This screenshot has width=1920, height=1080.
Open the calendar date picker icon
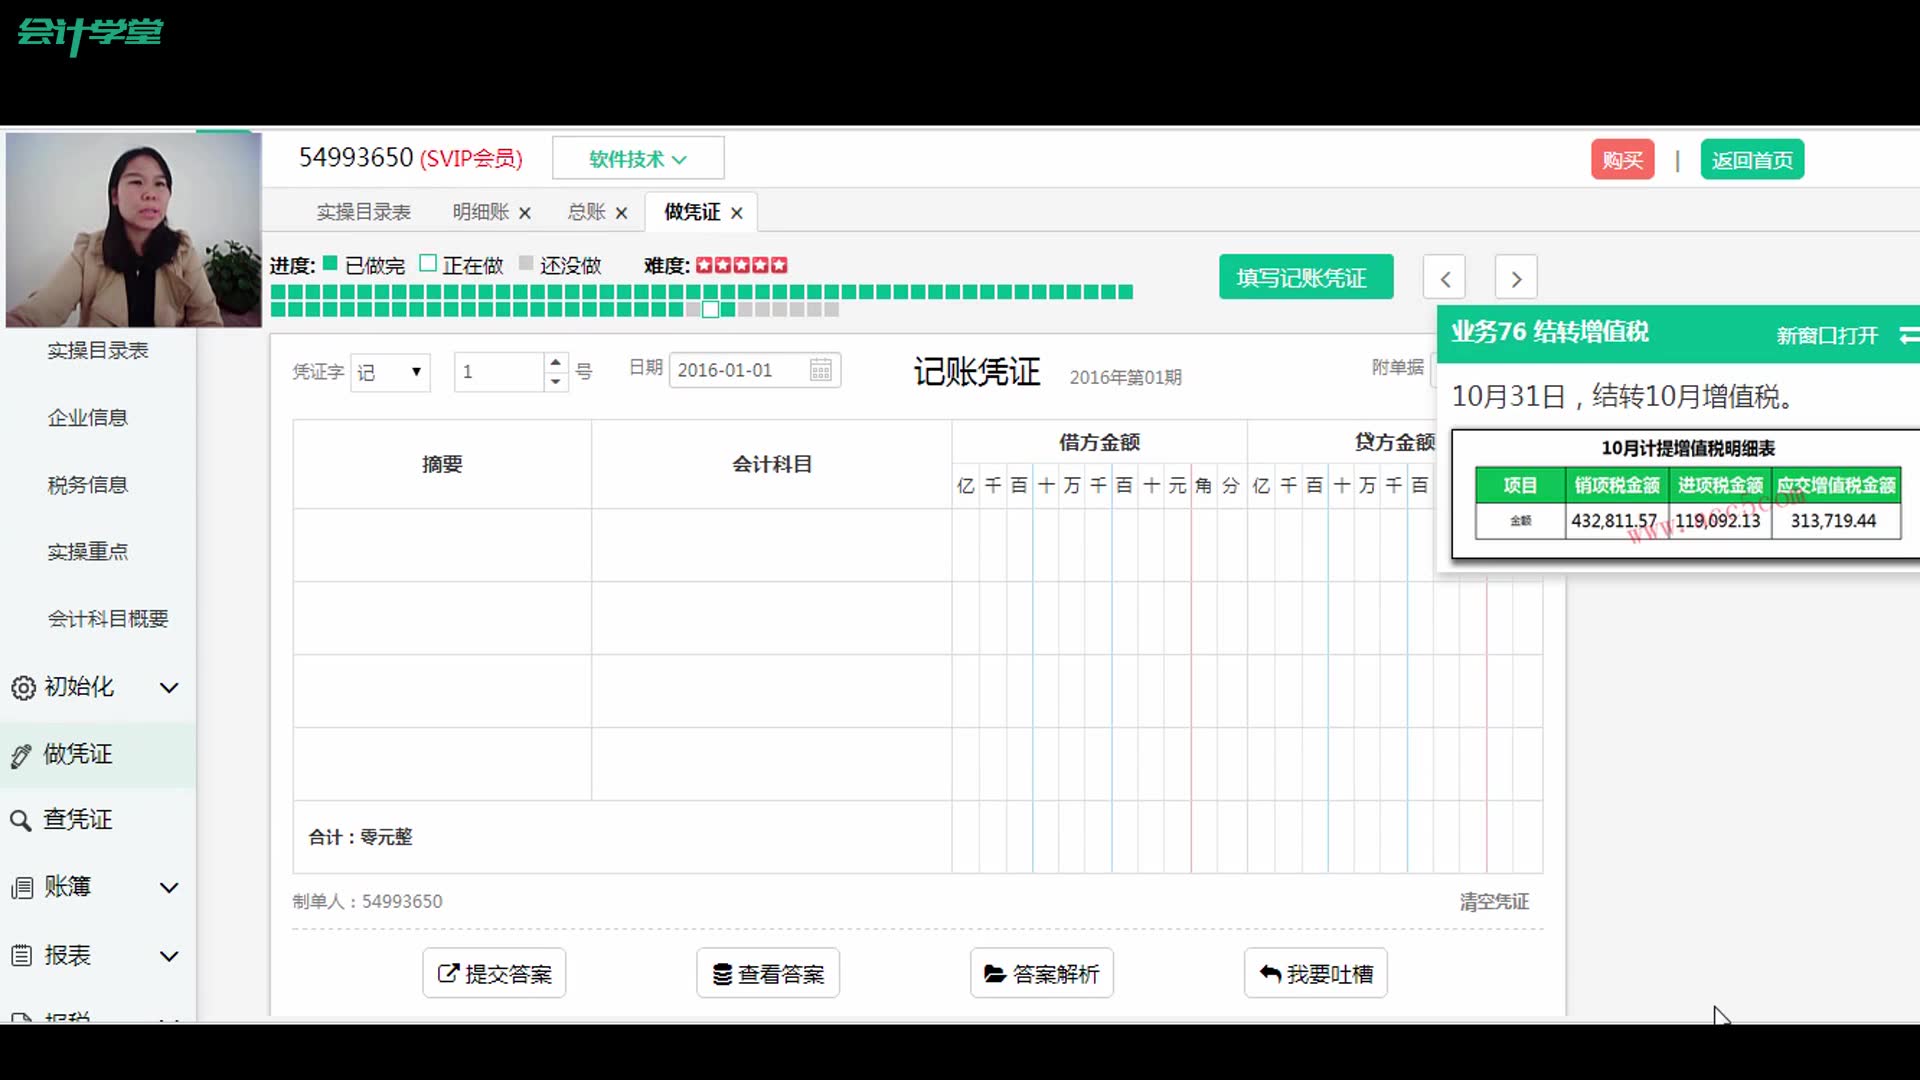(820, 370)
